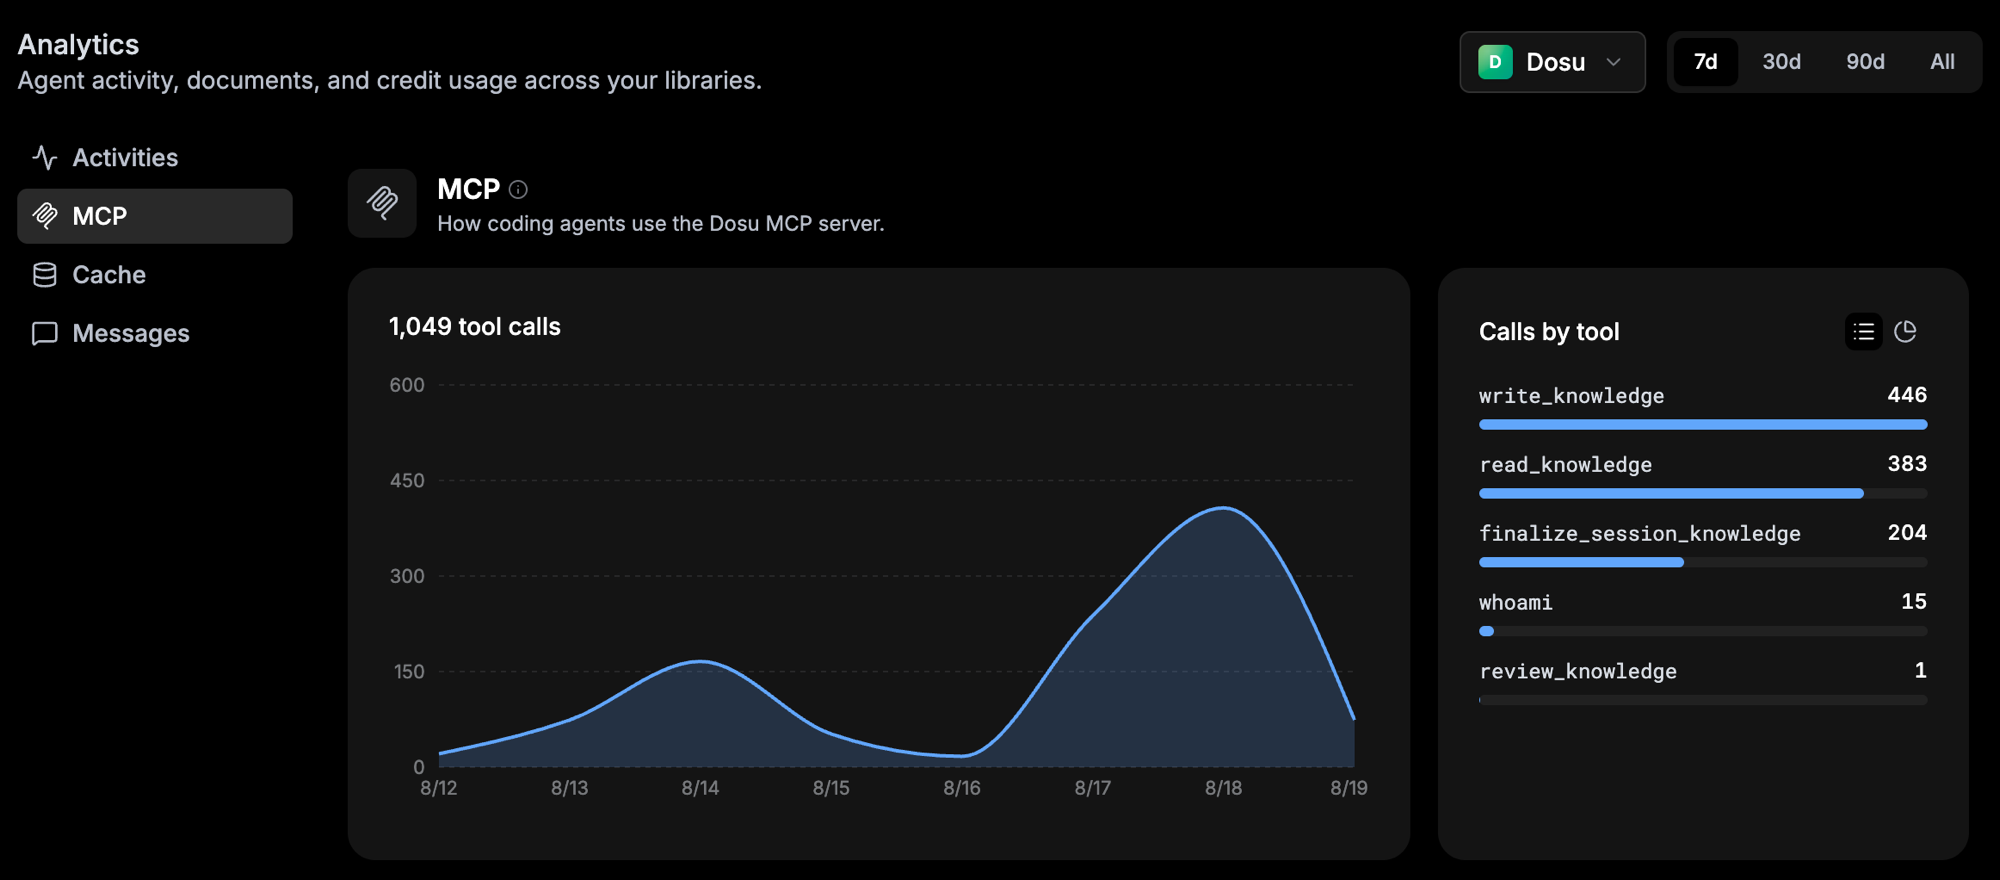Expand the chevron next to Dosu
The image size is (2000, 880).
click(x=1613, y=62)
